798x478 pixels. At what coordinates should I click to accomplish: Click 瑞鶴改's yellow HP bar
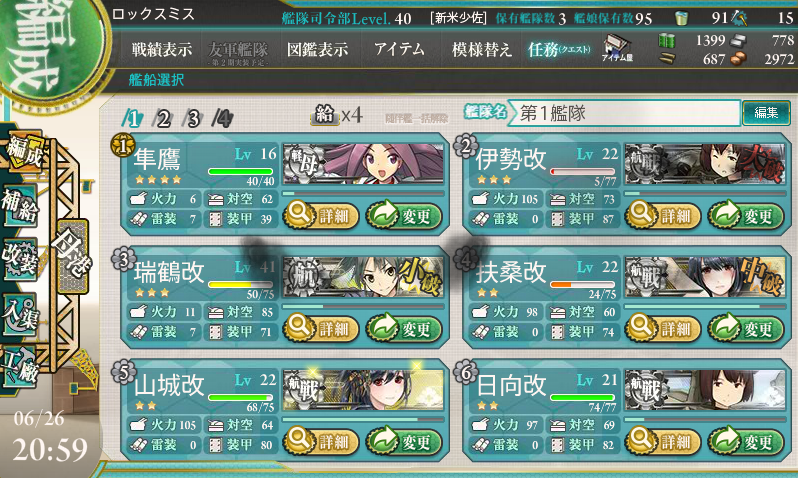coord(241,285)
